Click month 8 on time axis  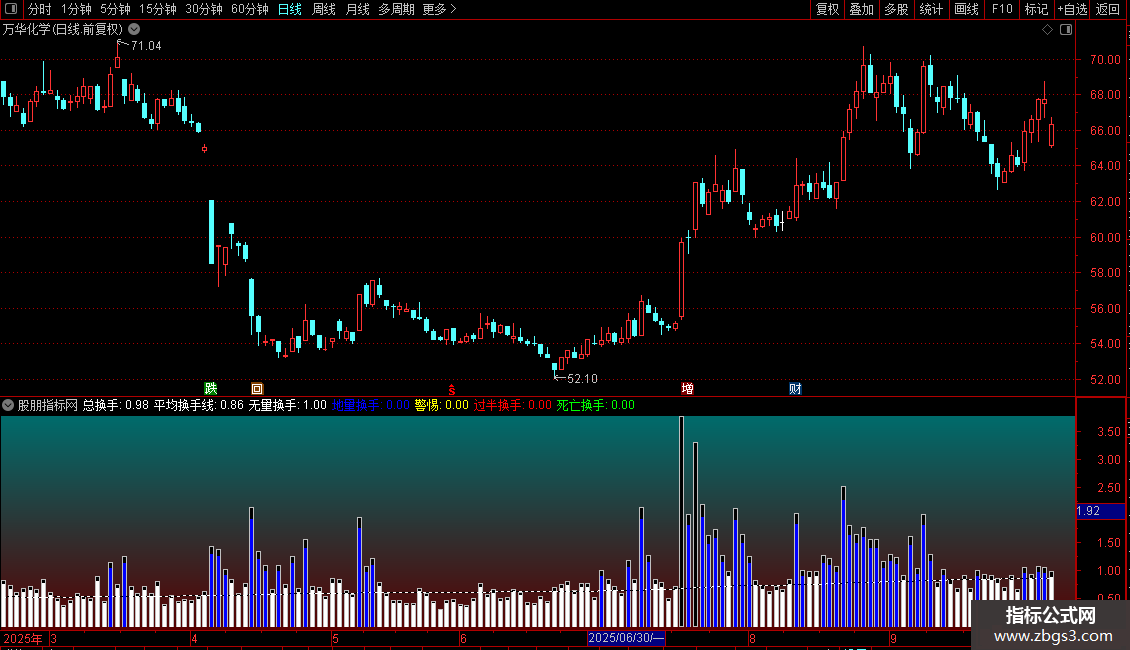tap(752, 638)
